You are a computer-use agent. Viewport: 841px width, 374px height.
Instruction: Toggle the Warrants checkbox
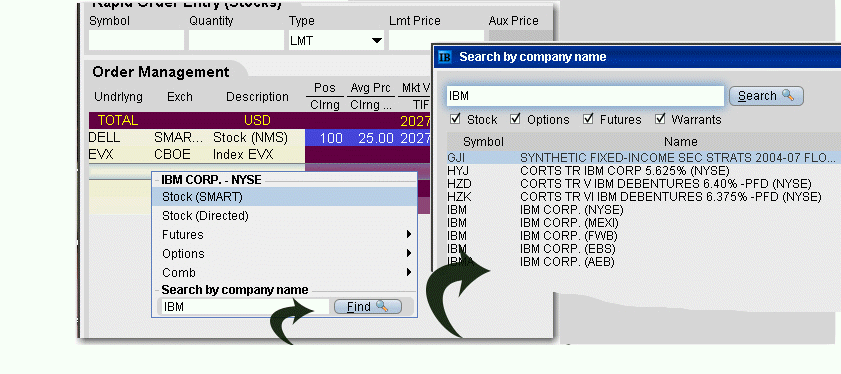[x=660, y=119]
